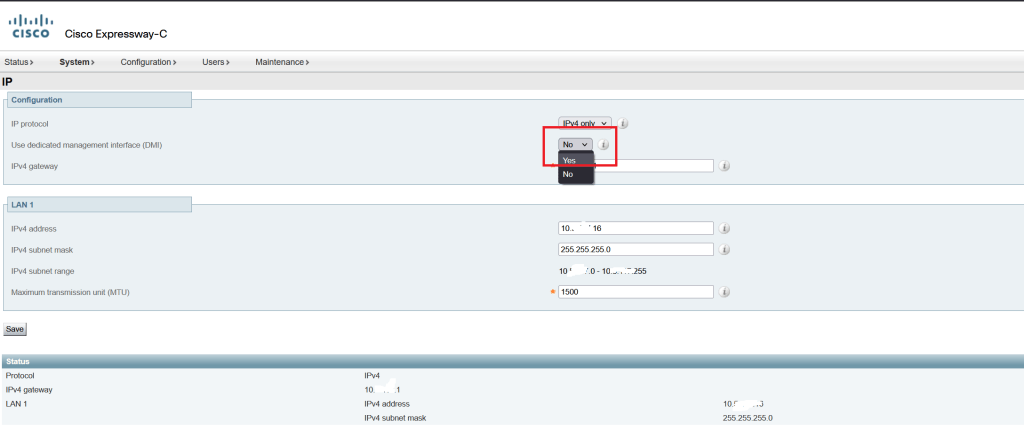
Task: Click into the LAN 1 IPv4 address field
Action: click(635, 228)
